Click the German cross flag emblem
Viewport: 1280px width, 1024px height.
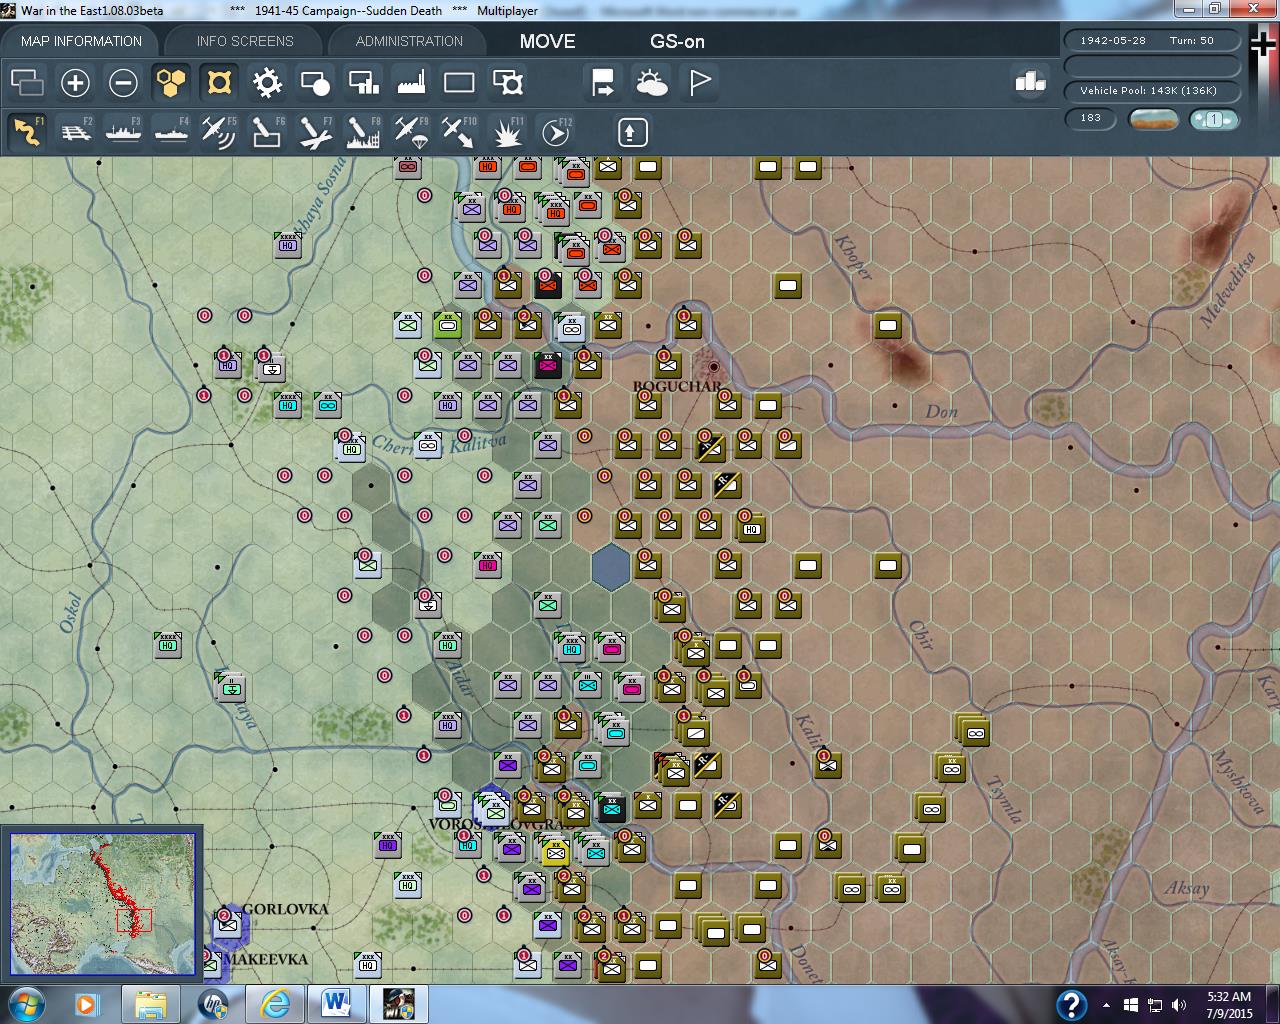(x=1262, y=45)
